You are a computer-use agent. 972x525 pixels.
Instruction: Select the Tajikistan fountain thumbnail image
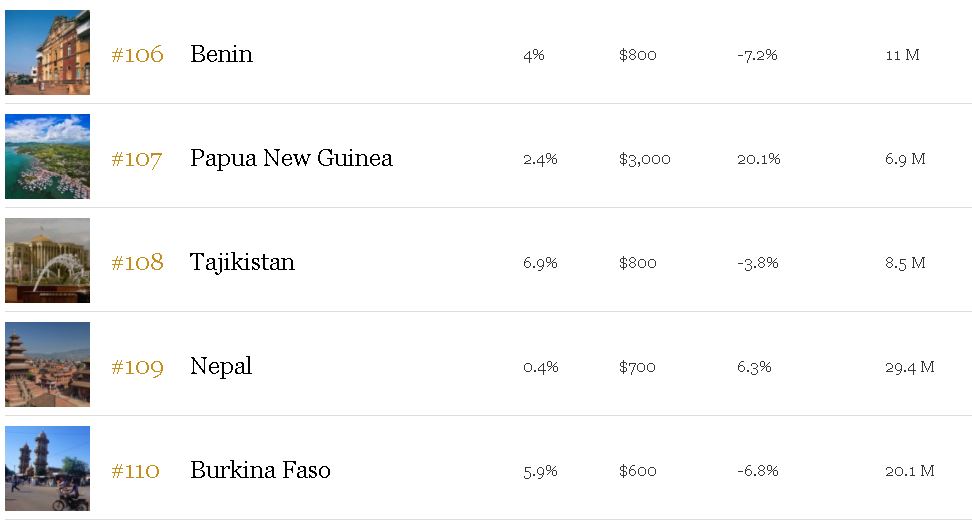coord(47,261)
